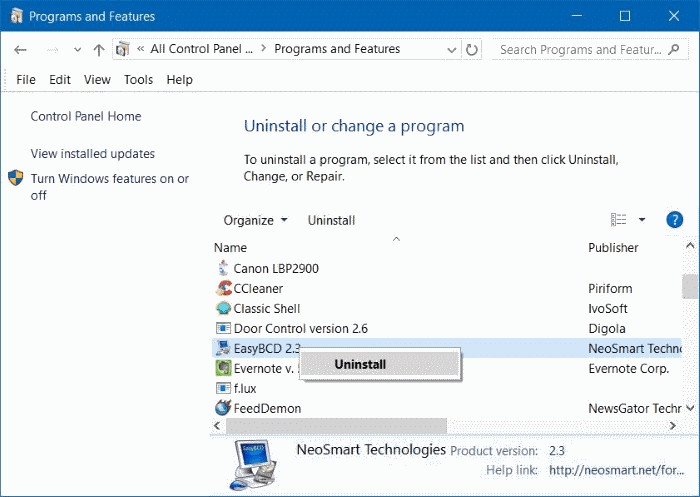700x497 pixels.
Task: Click the f.lux program icon
Action: point(224,388)
